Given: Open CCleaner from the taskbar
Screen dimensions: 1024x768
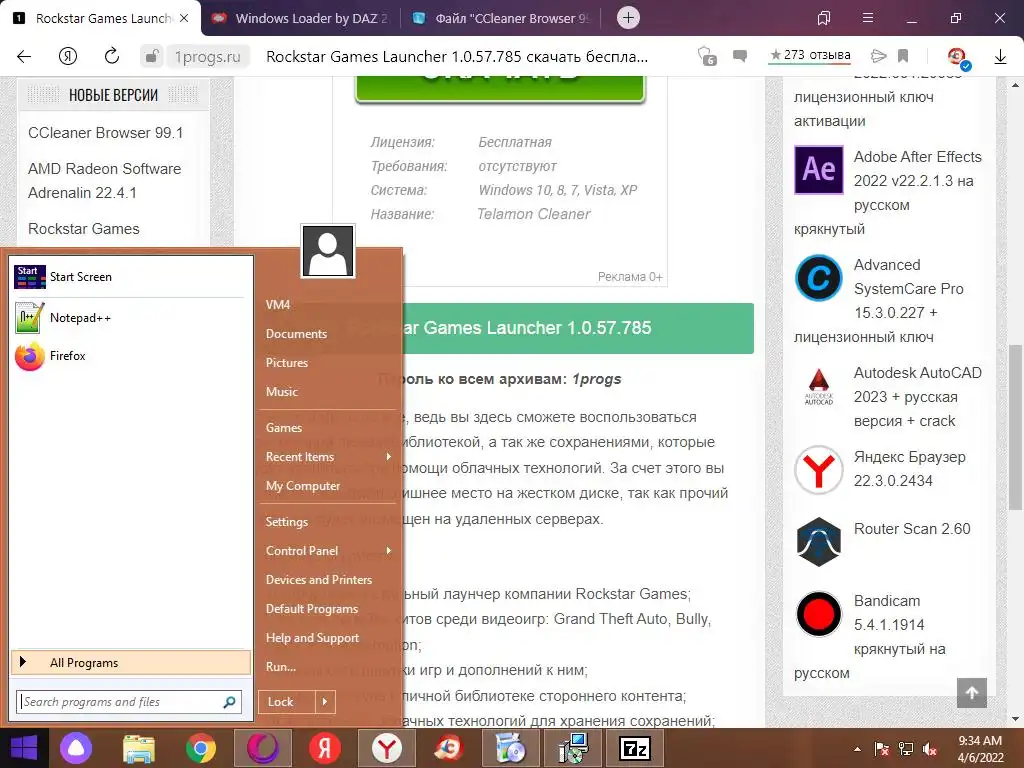Looking at the screenshot, I should [448, 748].
